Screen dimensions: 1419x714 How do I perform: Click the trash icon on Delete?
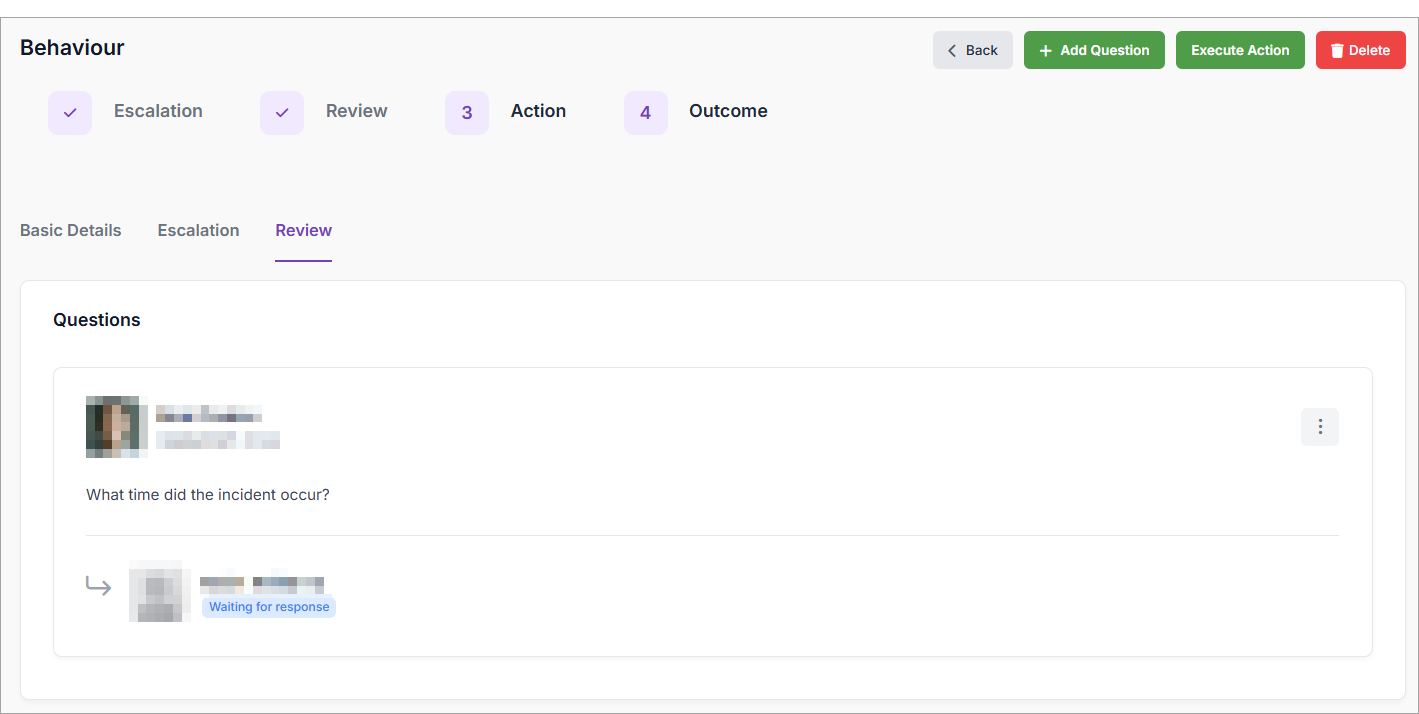click(x=1337, y=51)
